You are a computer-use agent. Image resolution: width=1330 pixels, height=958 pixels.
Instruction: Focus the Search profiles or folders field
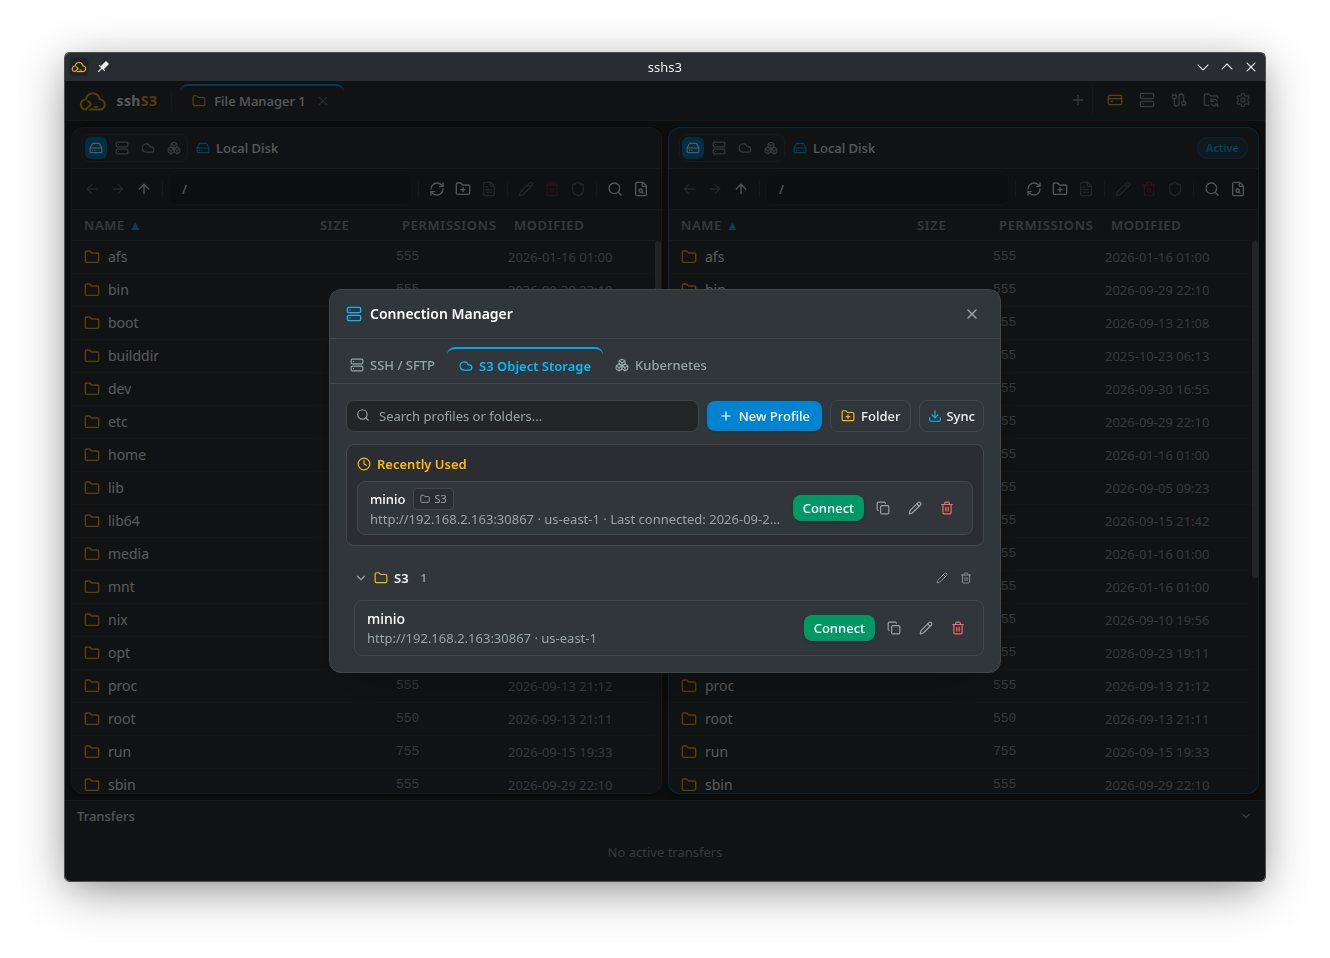[522, 416]
